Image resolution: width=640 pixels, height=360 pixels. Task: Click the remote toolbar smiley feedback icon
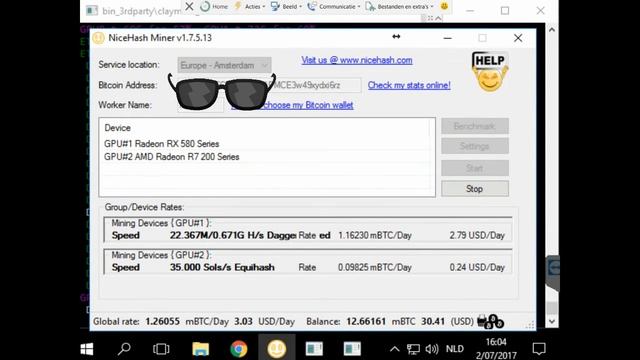(x=444, y=6)
